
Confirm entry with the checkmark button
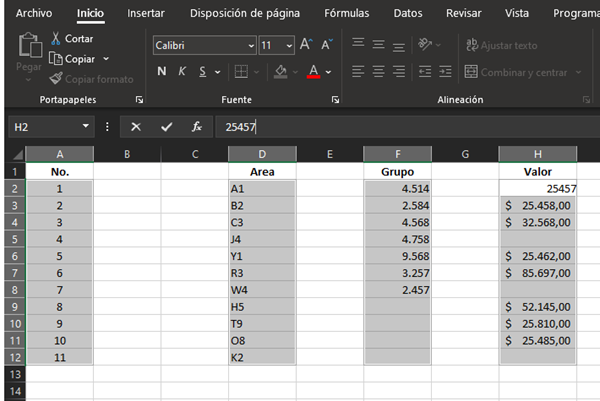[x=166, y=127]
